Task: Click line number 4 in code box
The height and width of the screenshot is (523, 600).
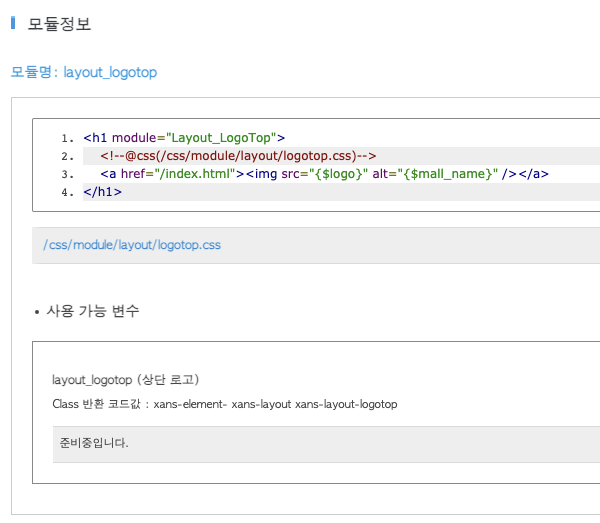Action: coord(67,192)
